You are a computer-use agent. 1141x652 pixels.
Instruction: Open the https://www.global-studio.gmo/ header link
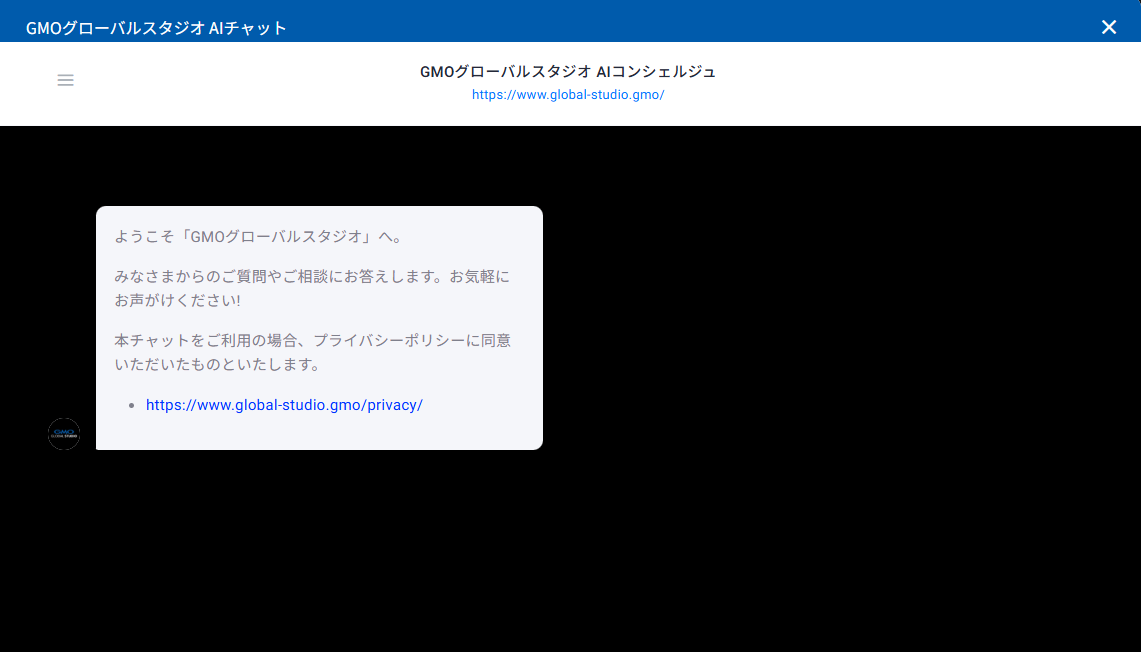(568, 94)
